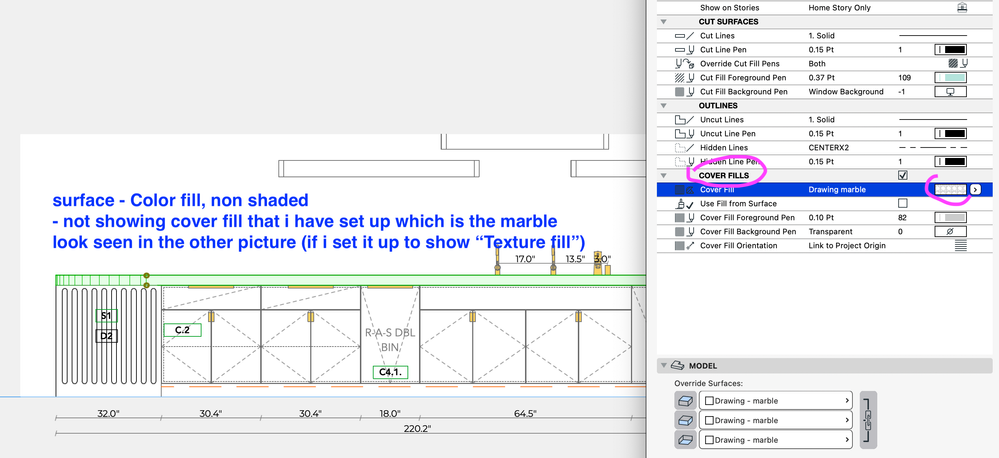The height and width of the screenshot is (458, 999).
Task: Open the Cover Fill arrow popup button
Action: [x=975, y=190]
